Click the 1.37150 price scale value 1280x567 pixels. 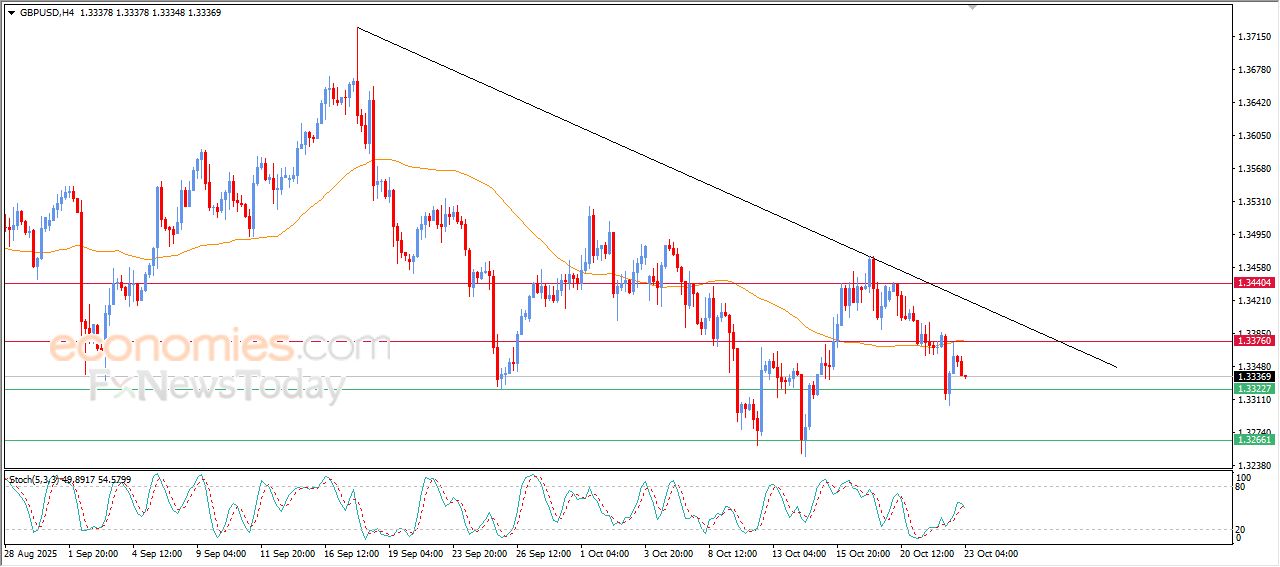pyautogui.click(x=1253, y=37)
